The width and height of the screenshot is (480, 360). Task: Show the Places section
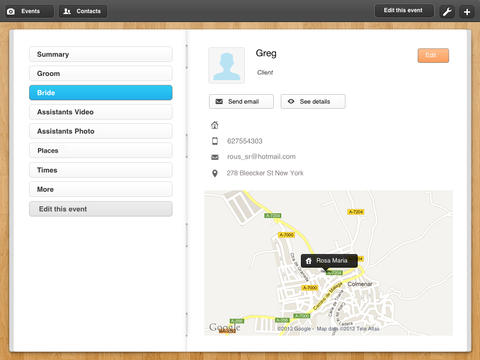click(101, 151)
